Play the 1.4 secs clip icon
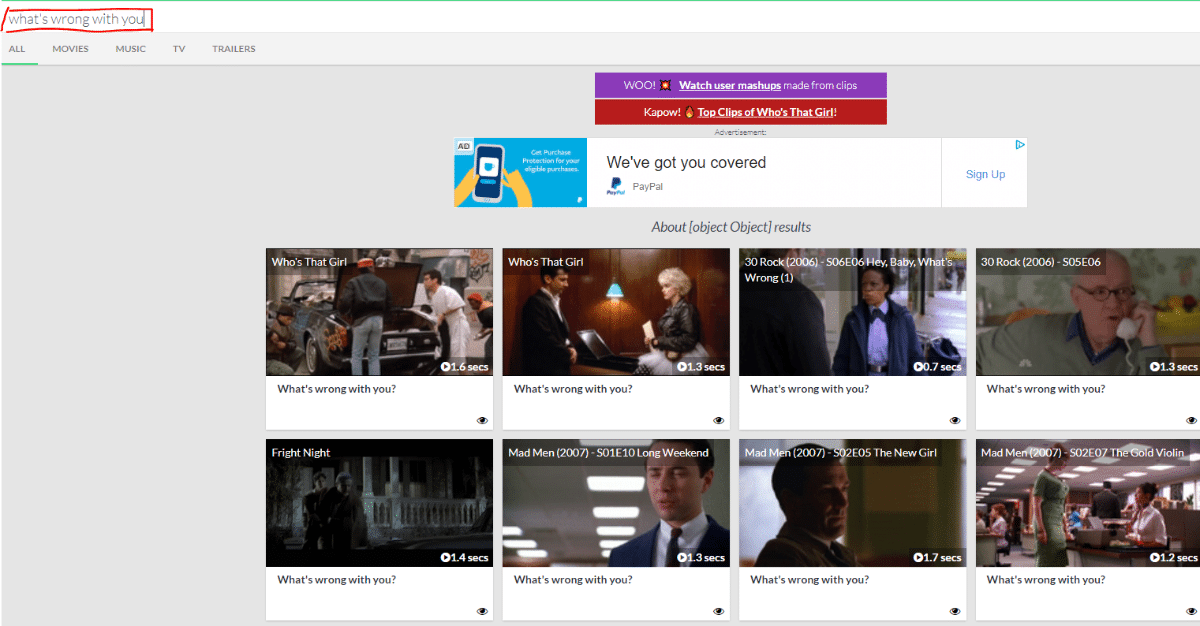 (x=445, y=558)
